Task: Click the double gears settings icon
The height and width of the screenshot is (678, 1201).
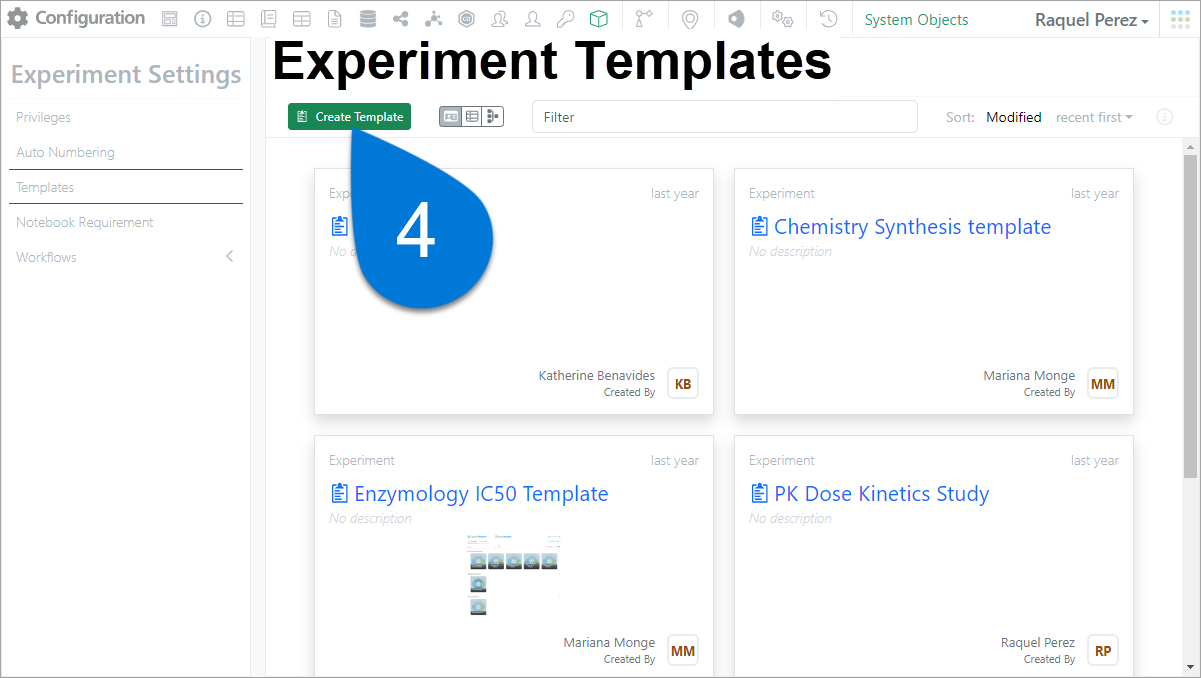Action: (782, 19)
